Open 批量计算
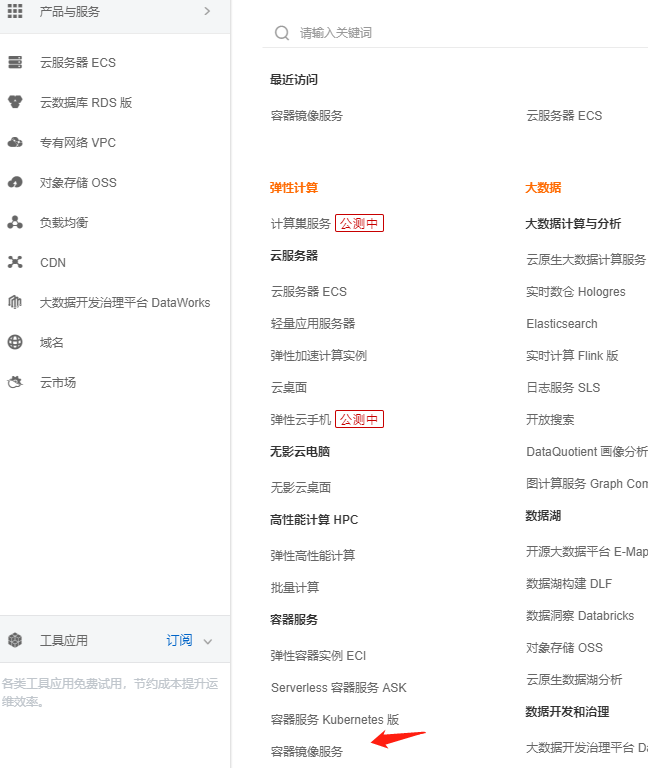The width and height of the screenshot is (648, 768). [x=295, y=587]
